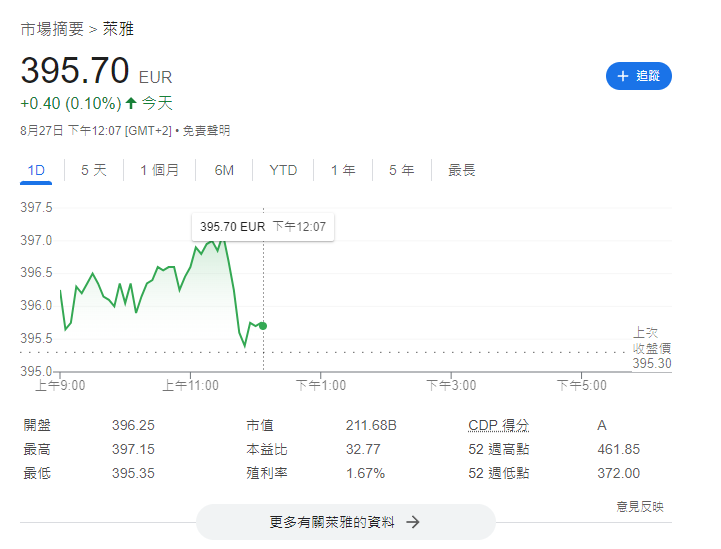Switch to the 1 年 range
The width and height of the screenshot is (721, 549).
click(x=343, y=170)
